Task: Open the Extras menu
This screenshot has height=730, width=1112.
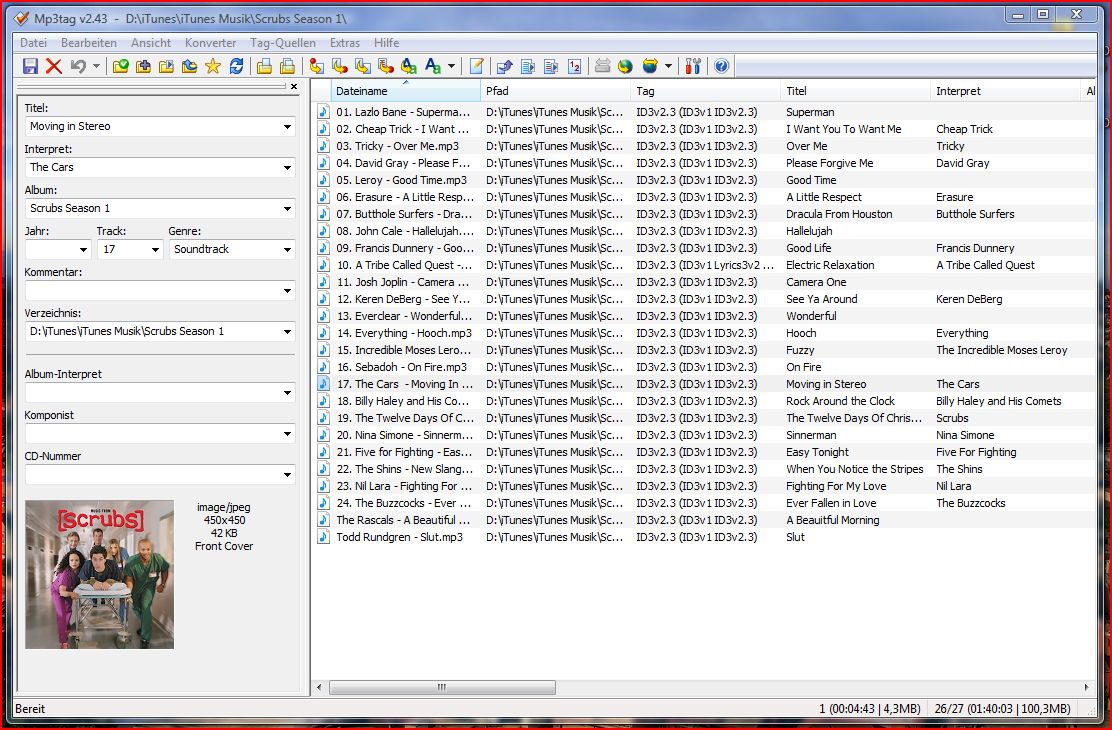Action: coord(345,43)
